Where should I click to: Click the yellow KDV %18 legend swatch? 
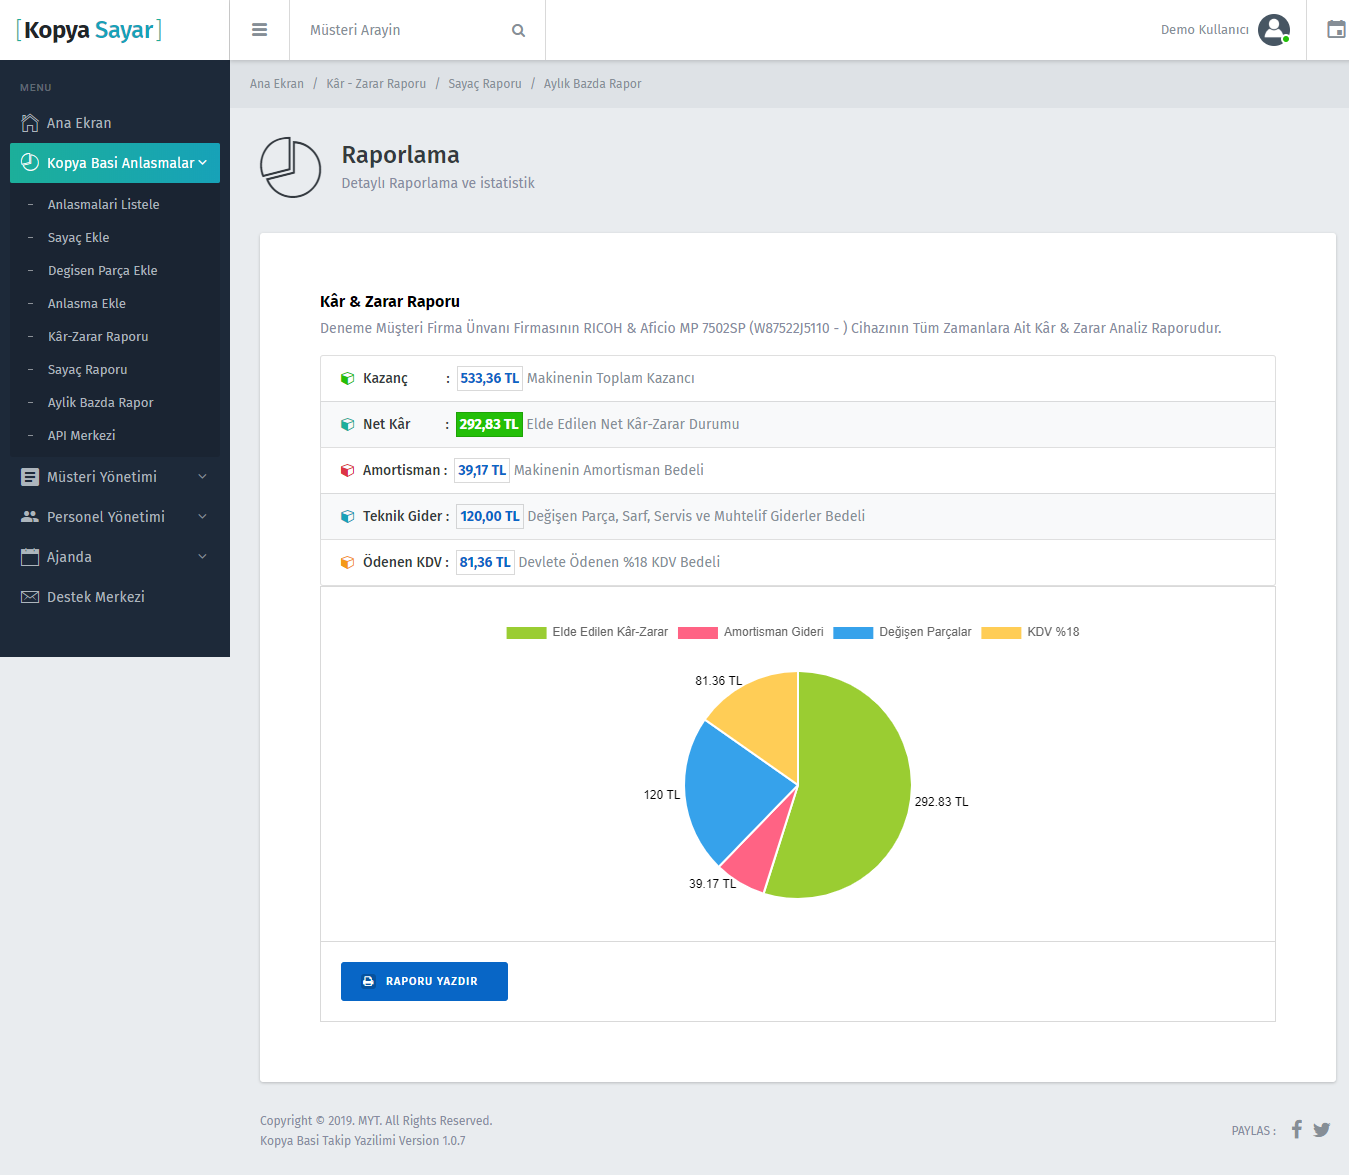[1000, 632]
